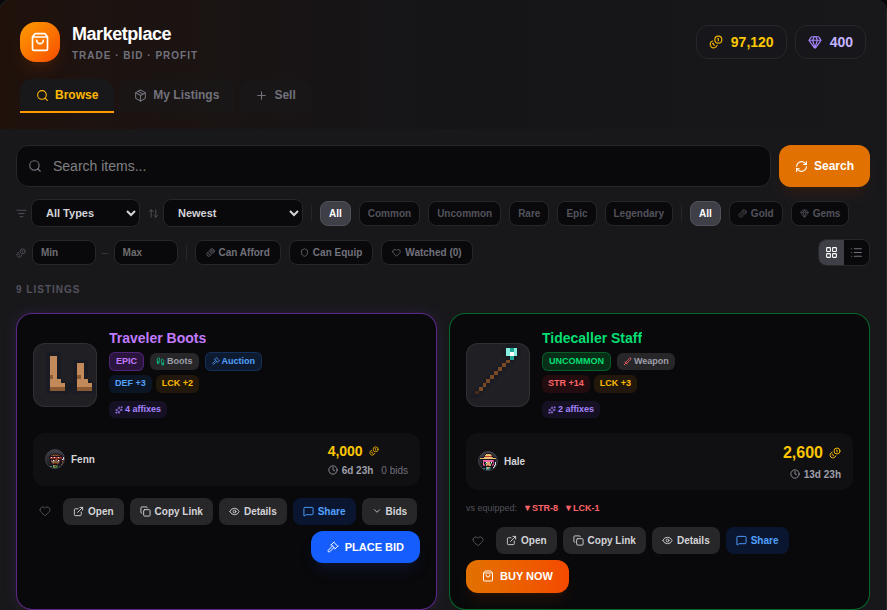Click the STR +14 stat on Tidecaller Staff
887x610 pixels.
tap(566, 383)
